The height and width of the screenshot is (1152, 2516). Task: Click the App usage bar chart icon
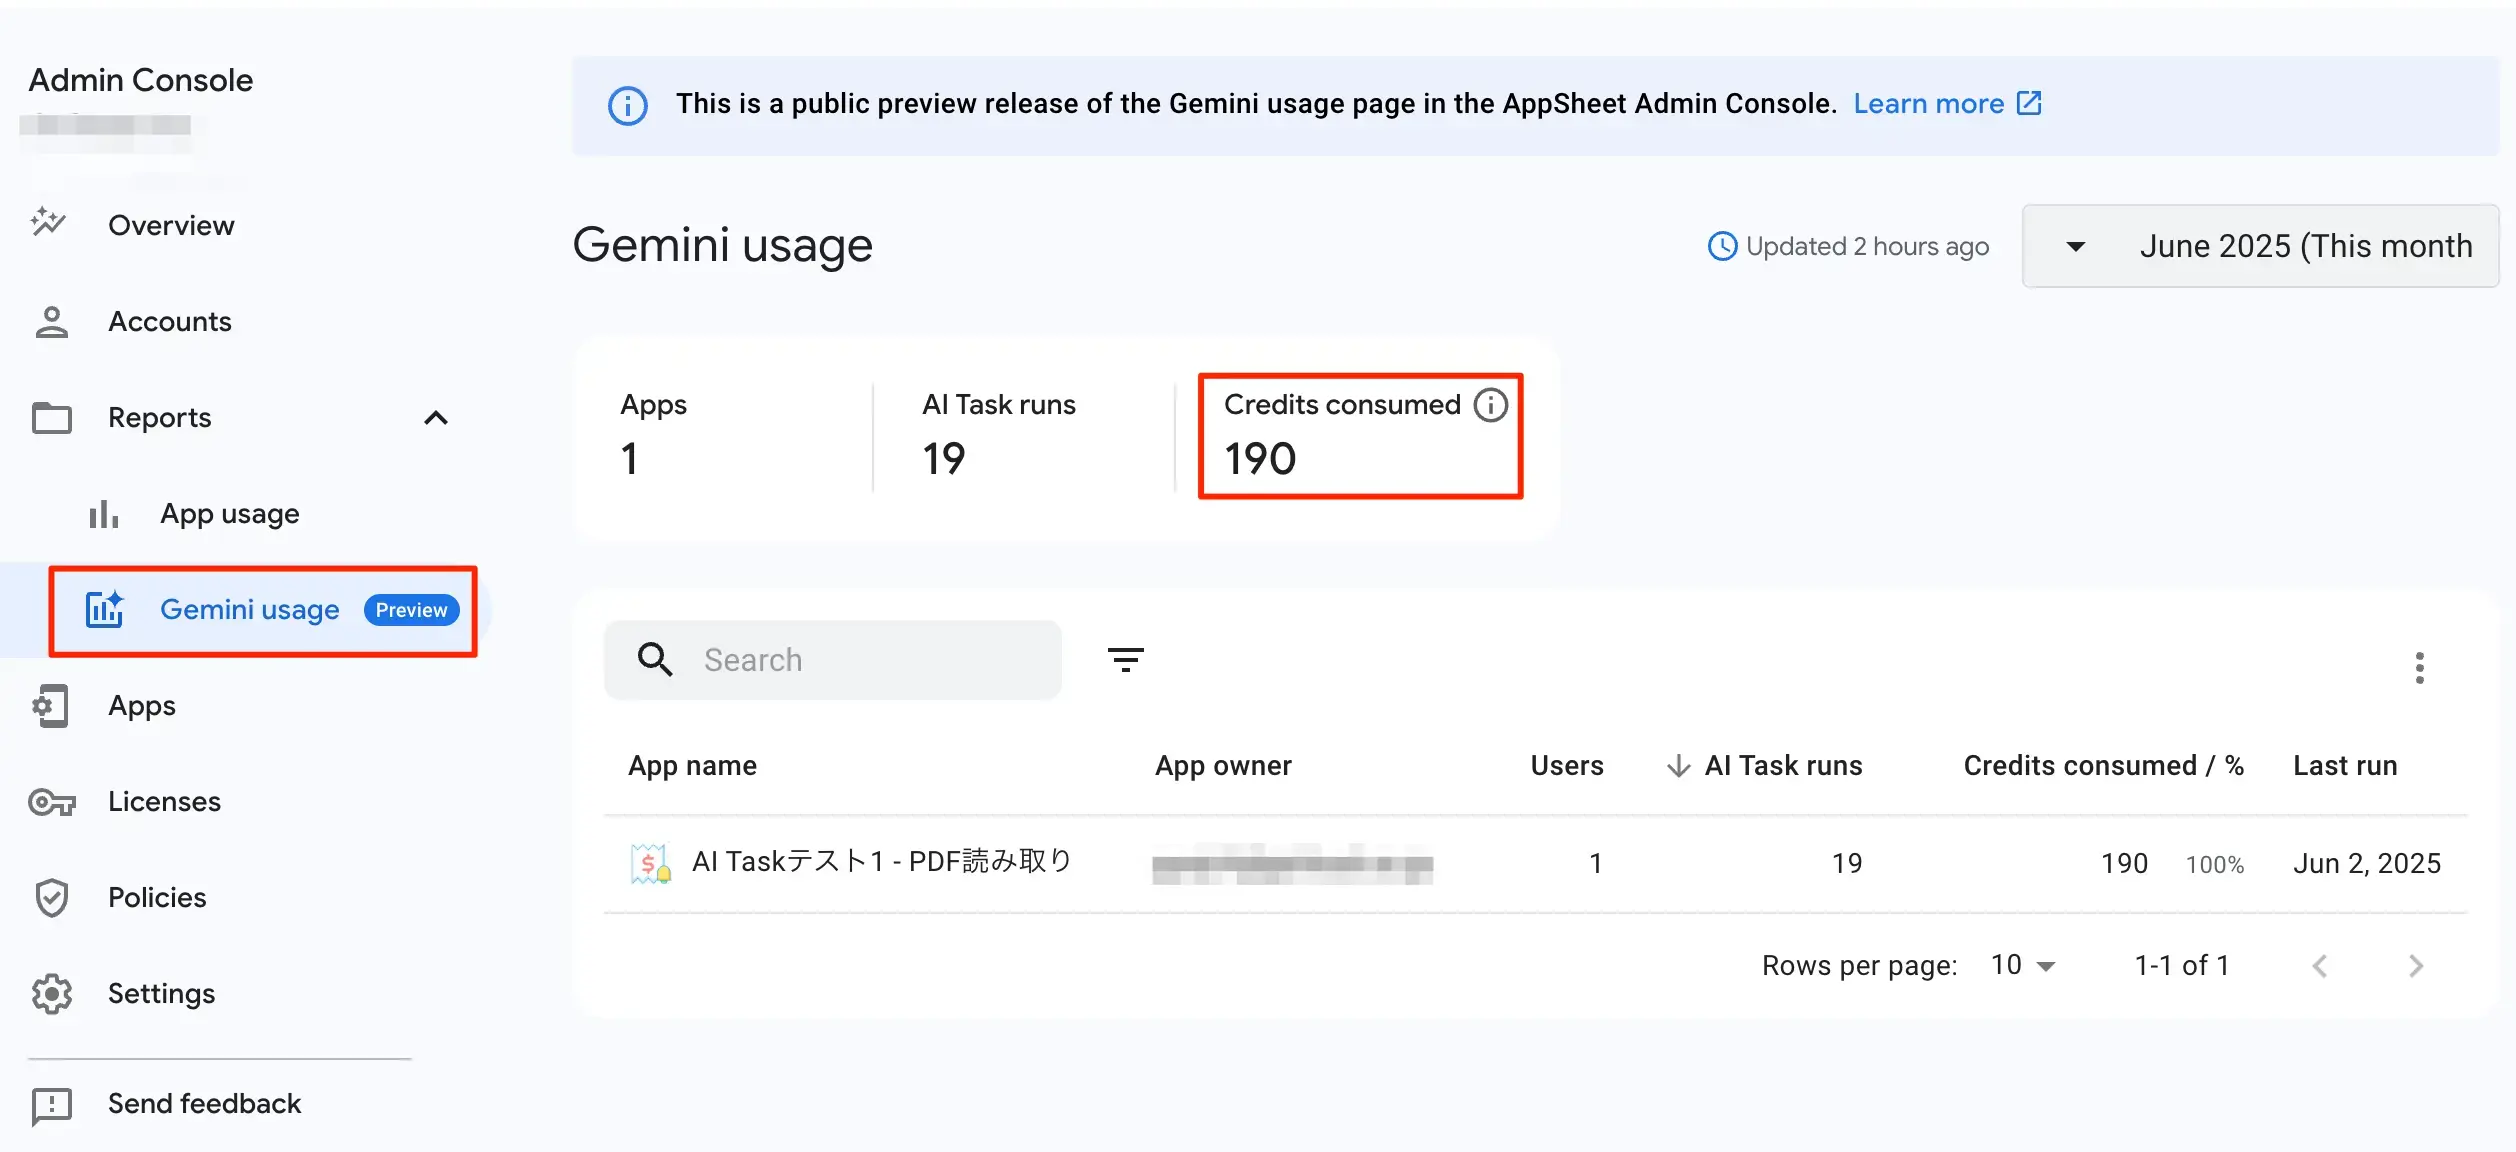104,514
